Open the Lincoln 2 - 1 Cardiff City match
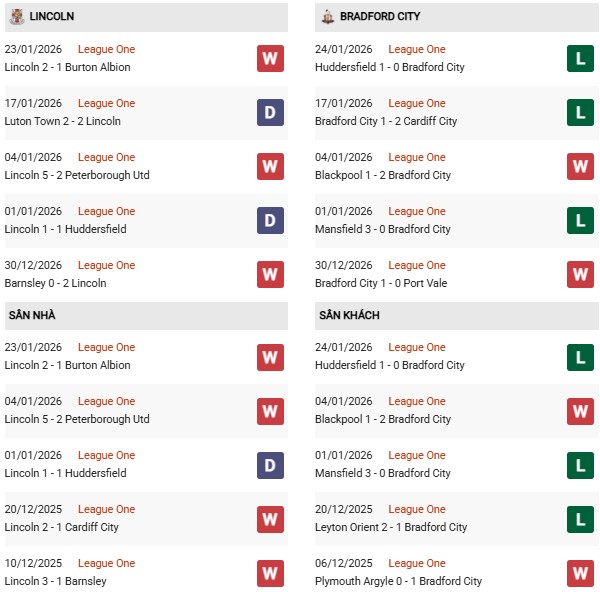Viewport: 600px width, 592px height. (61, 527)
